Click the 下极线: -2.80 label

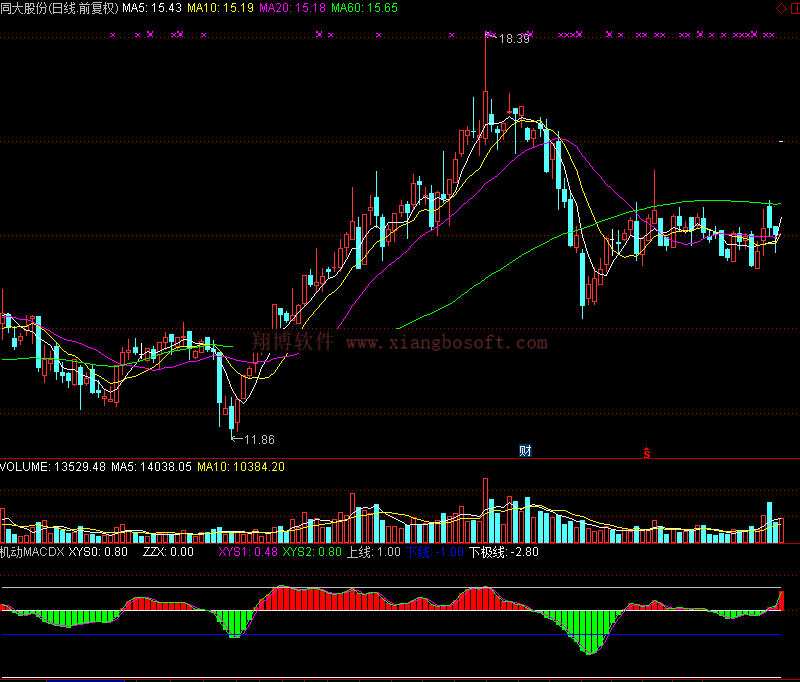tap(504, 552)
